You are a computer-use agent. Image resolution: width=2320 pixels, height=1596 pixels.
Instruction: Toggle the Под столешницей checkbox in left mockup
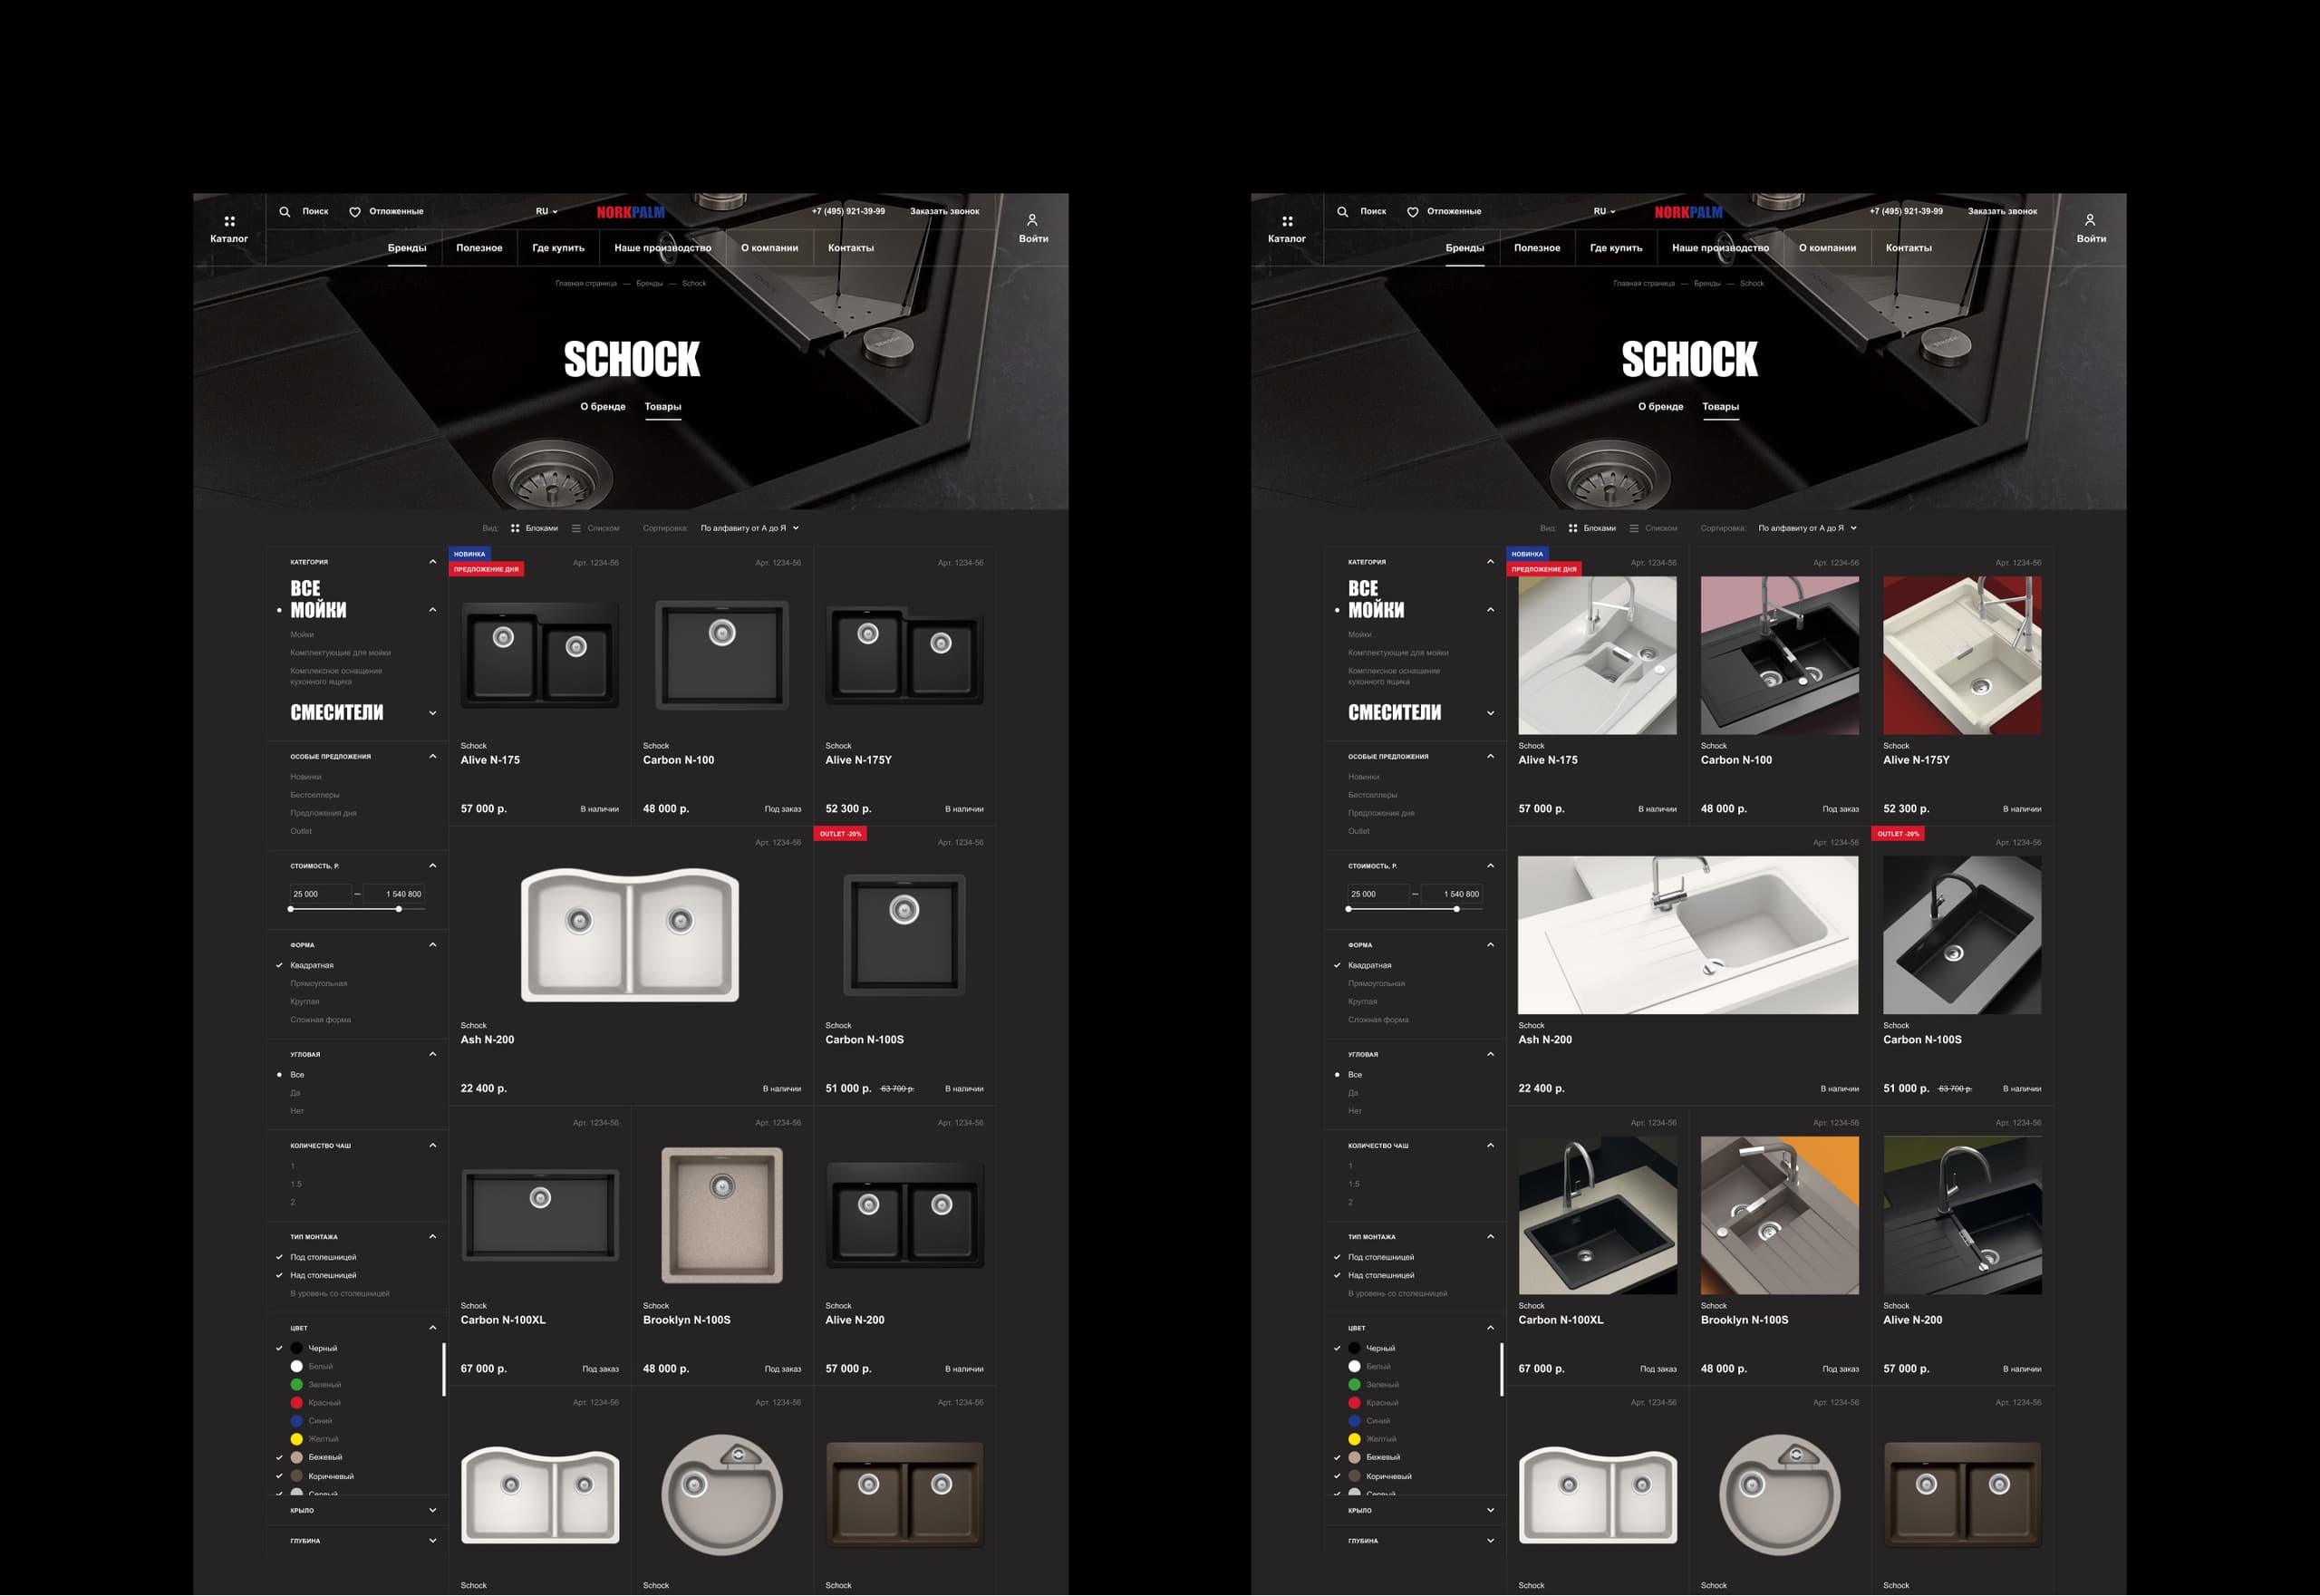tap(280, 1258)
